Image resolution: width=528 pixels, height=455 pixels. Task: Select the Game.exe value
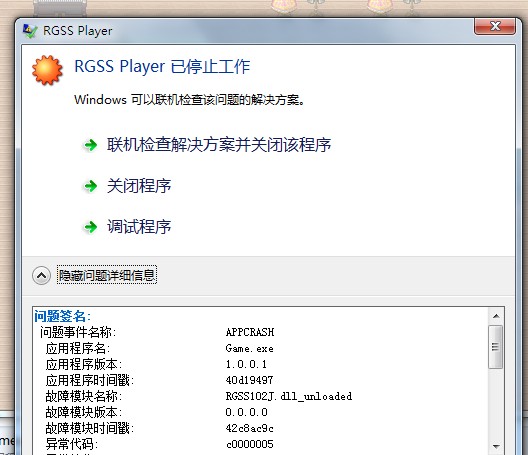tap(250, 348)
